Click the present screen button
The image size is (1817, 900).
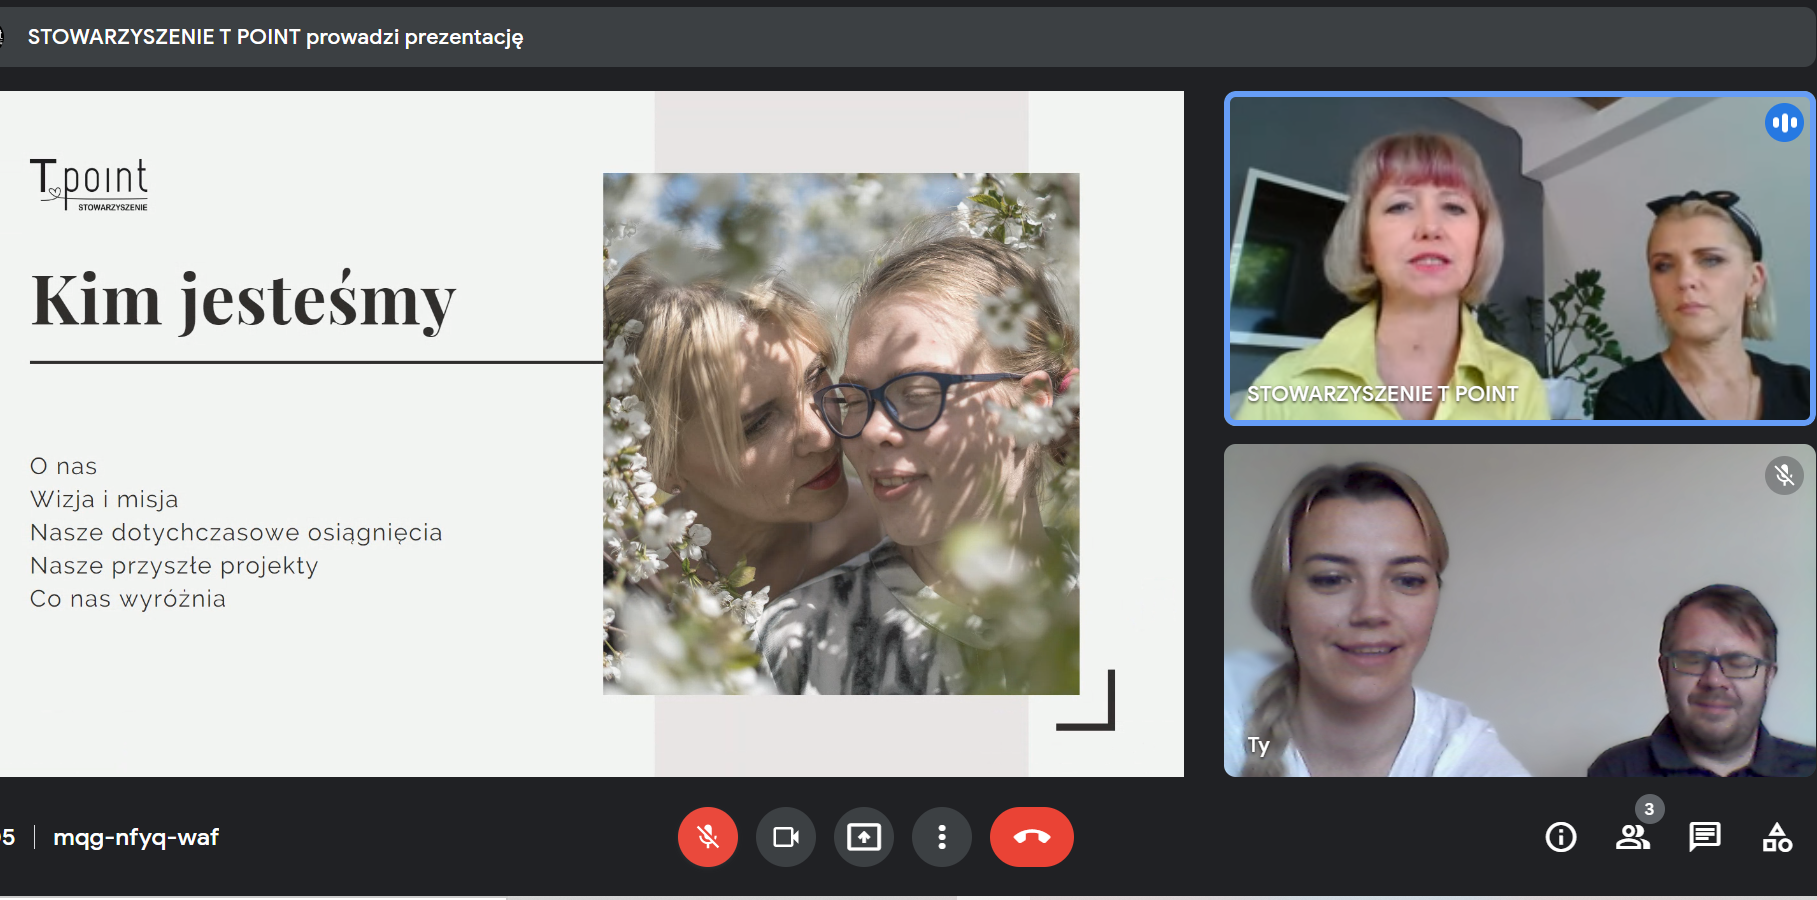(864, 837)
